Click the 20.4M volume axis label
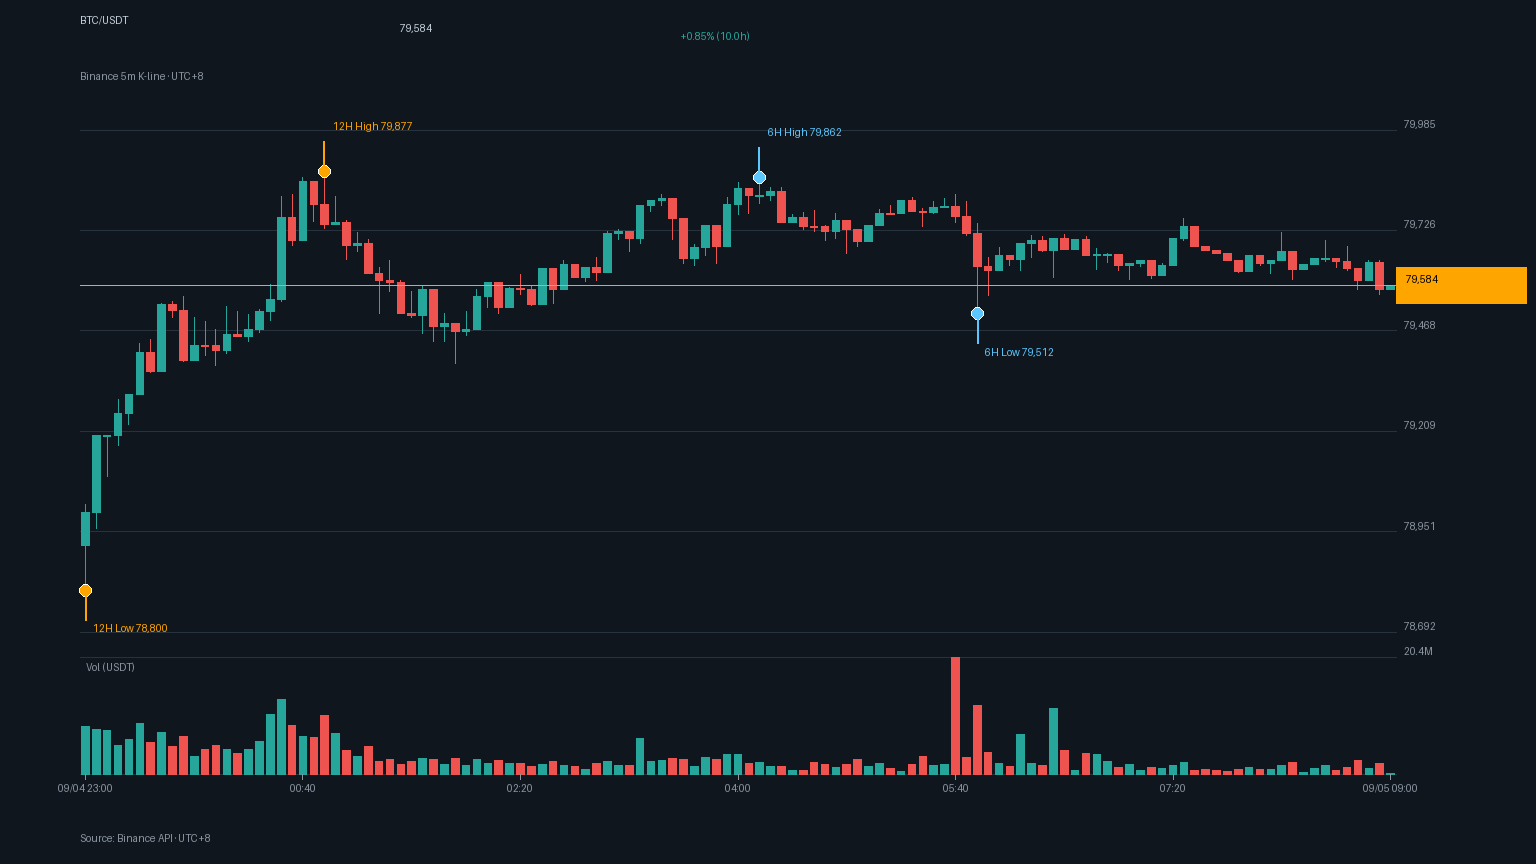The width and height of the screenshot is (1536, 864). (x=1418, y=651)
